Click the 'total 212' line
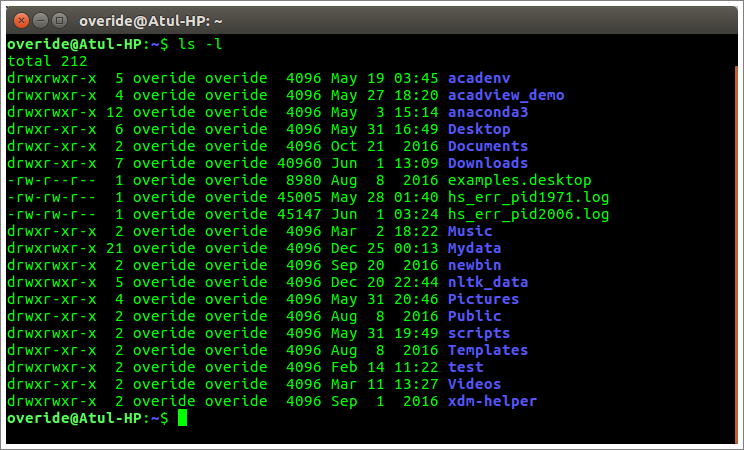744x450 pixels. (47, 61)
